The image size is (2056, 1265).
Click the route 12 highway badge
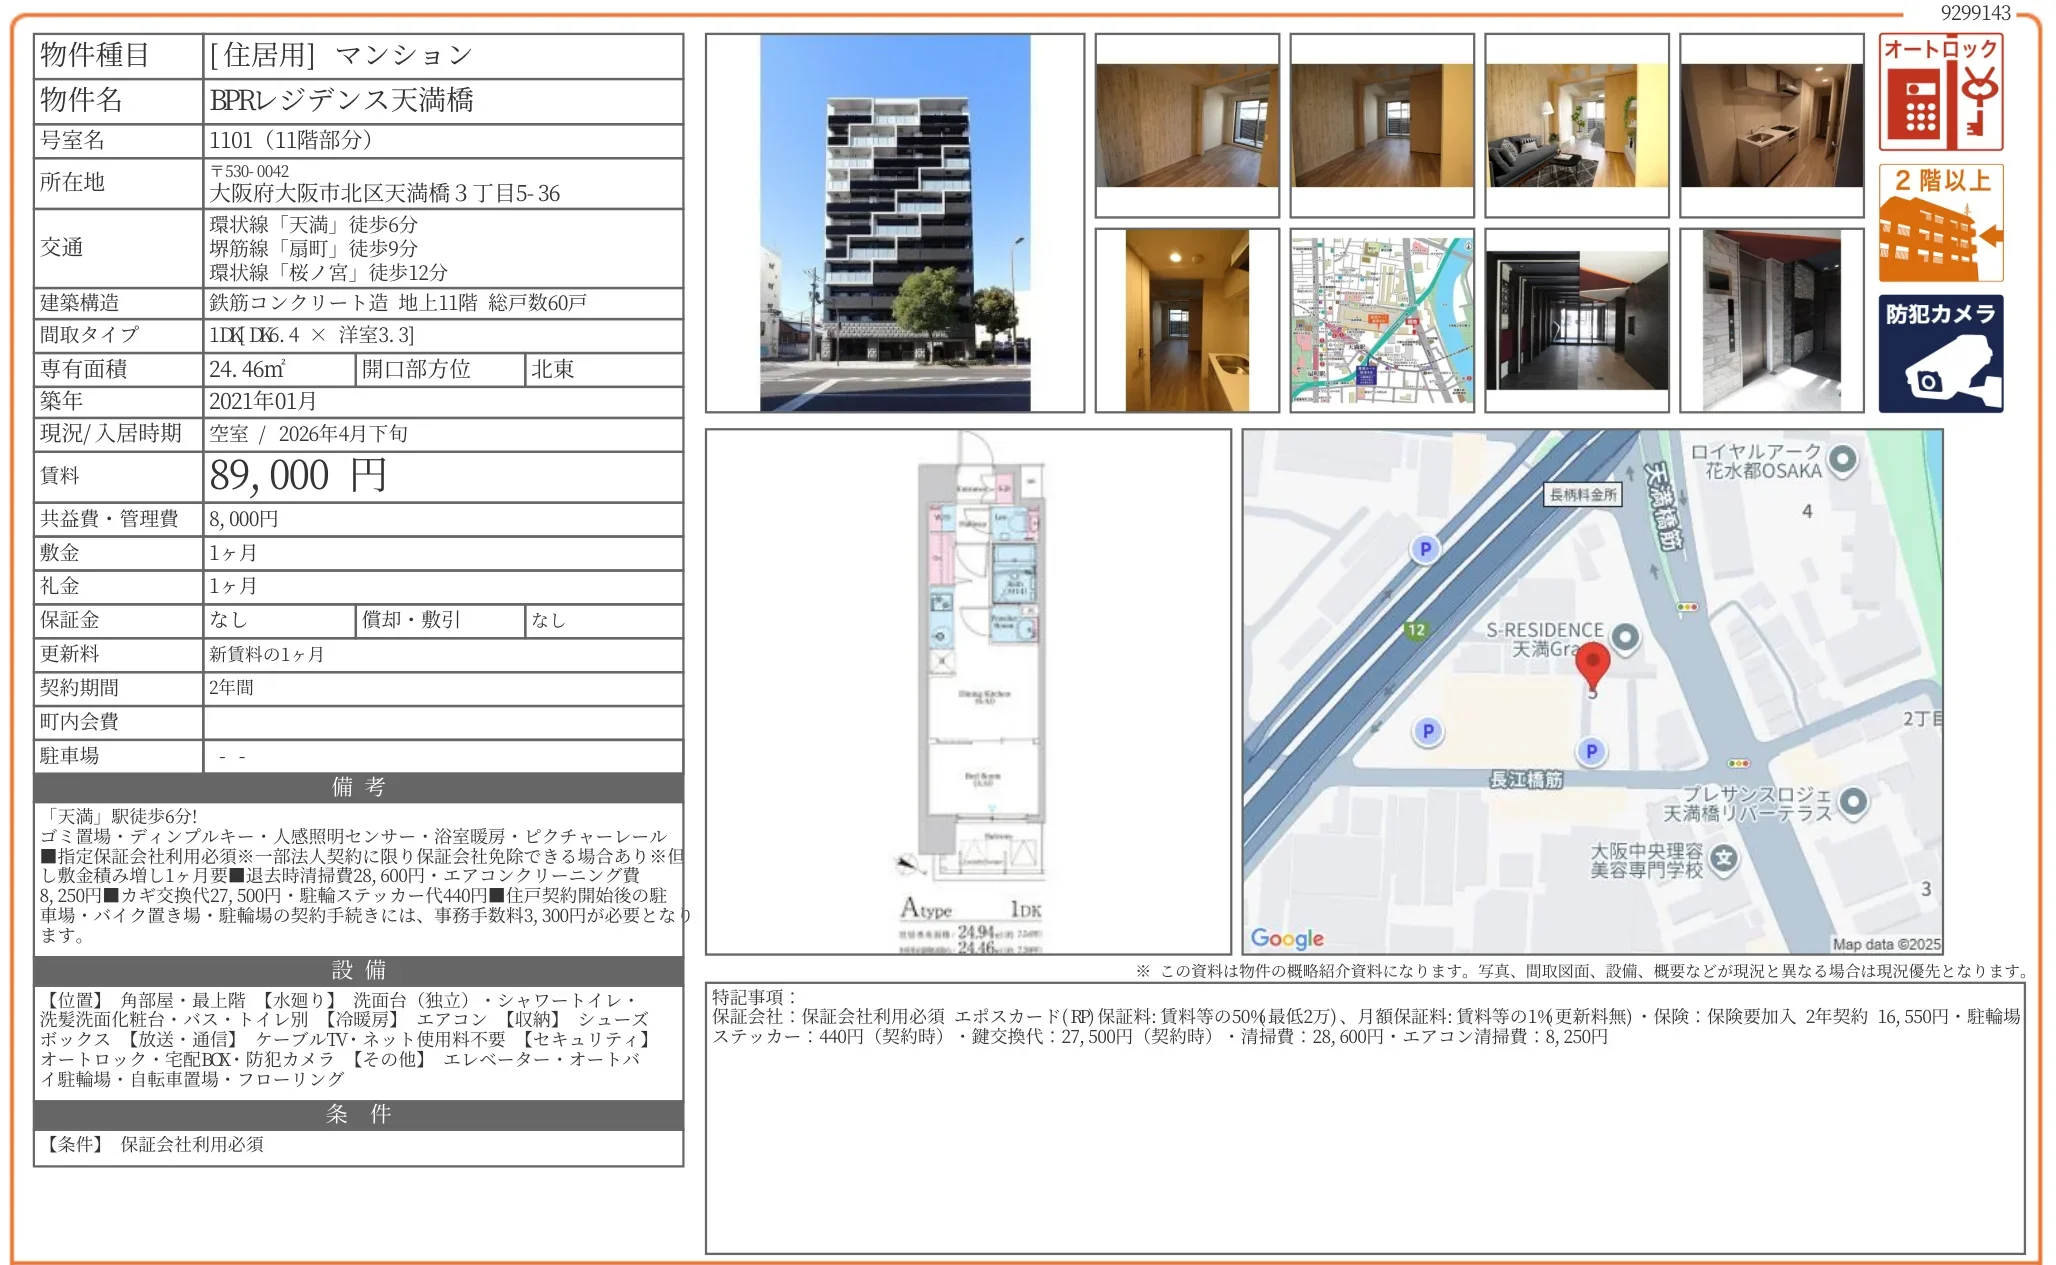pos(1415,630)
